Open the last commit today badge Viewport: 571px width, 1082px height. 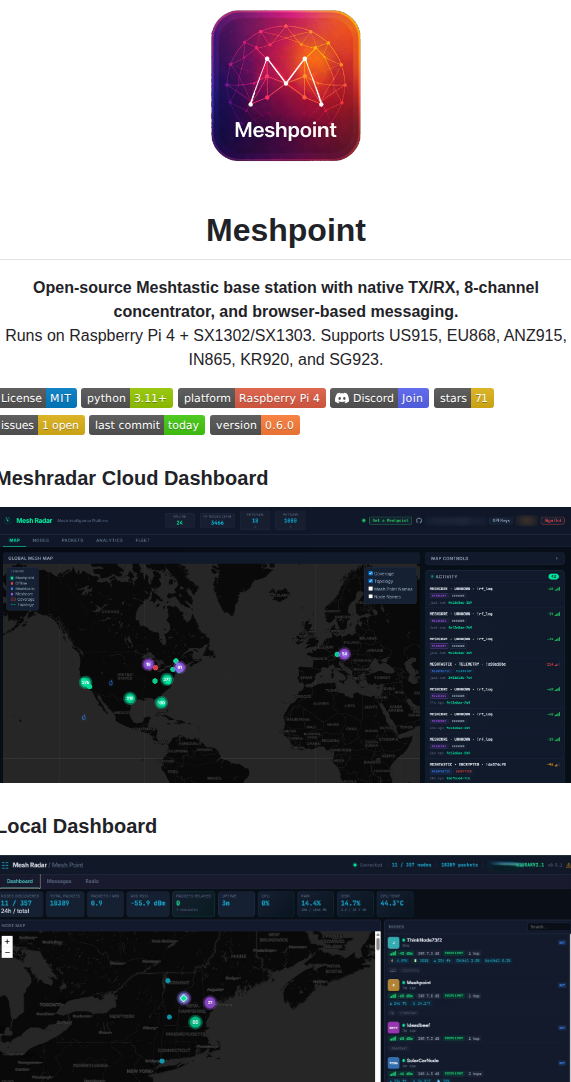[147, 425]
